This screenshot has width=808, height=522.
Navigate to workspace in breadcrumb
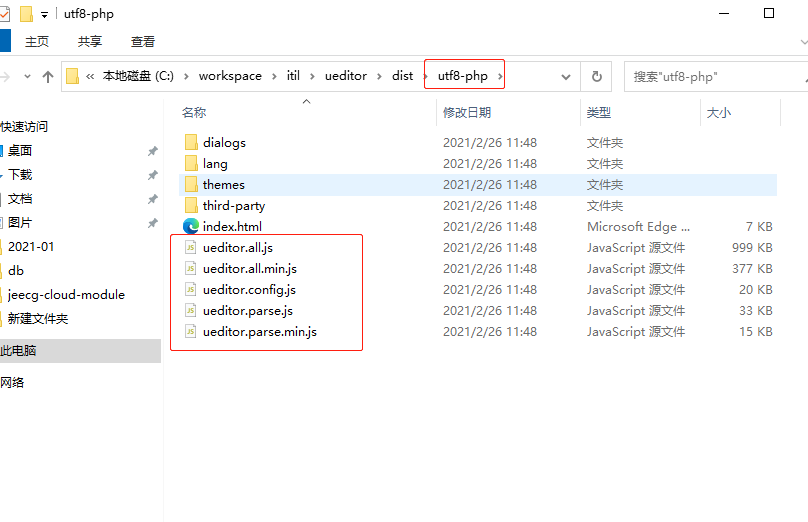[x=230, y=76]
